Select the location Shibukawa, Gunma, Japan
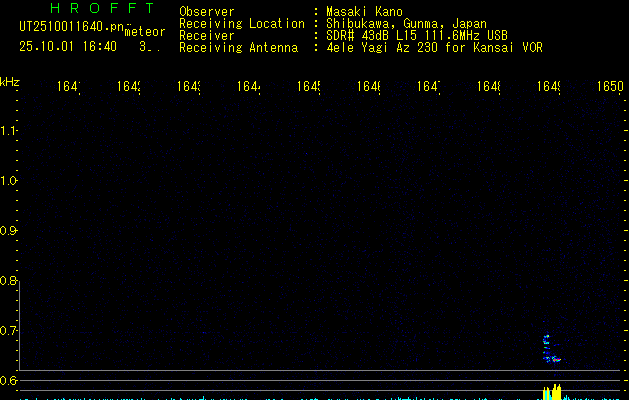This screenshot has width=629, height=400. [406, 24]
